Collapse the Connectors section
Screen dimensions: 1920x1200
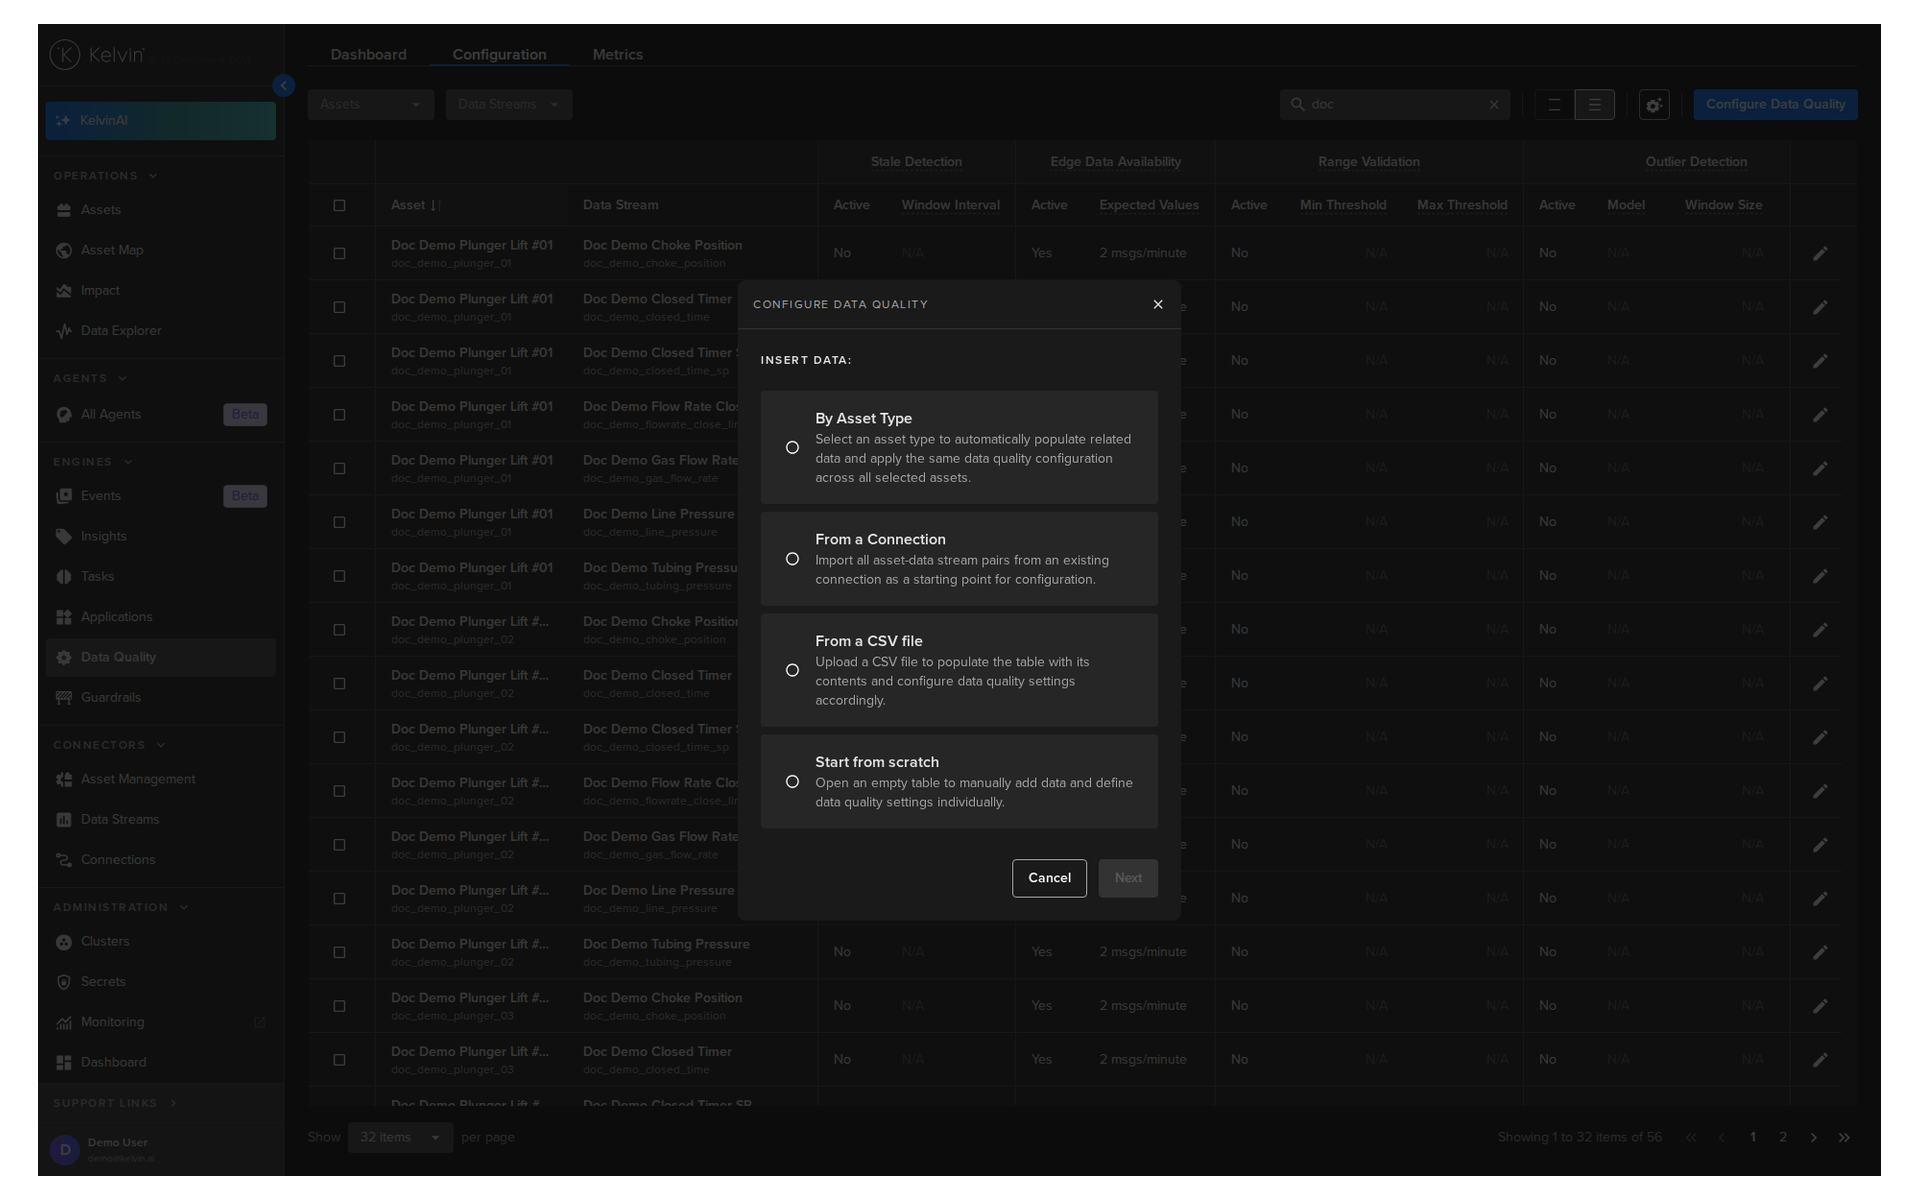[109, 745]
